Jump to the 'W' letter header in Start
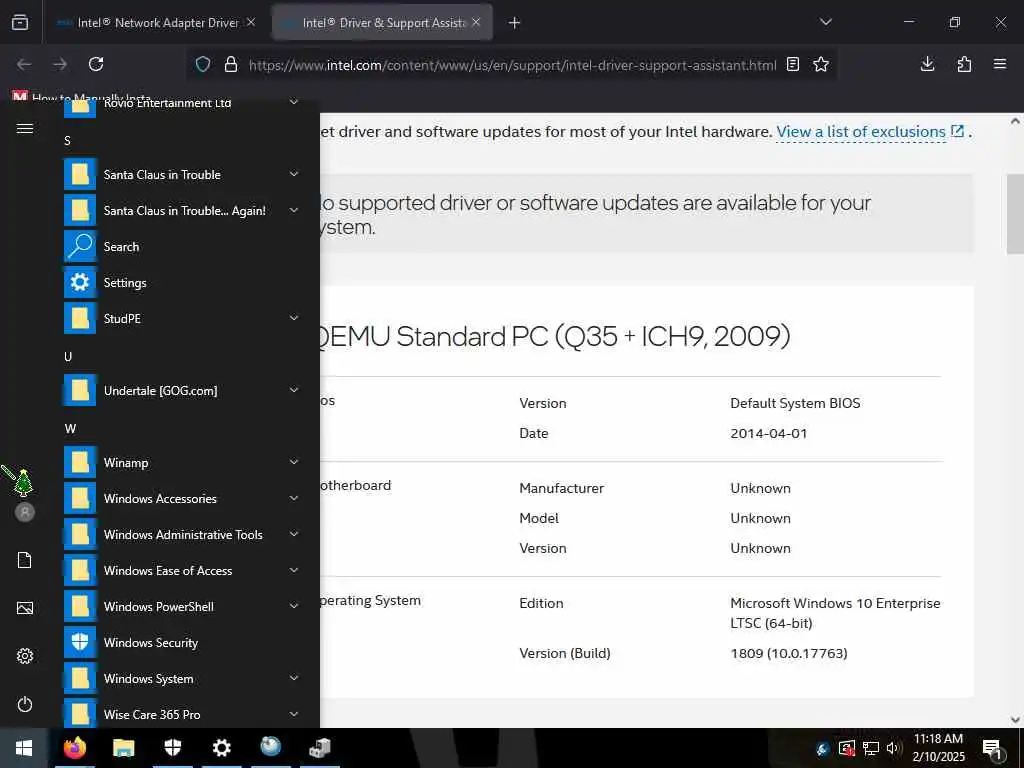 click(70, 428)
